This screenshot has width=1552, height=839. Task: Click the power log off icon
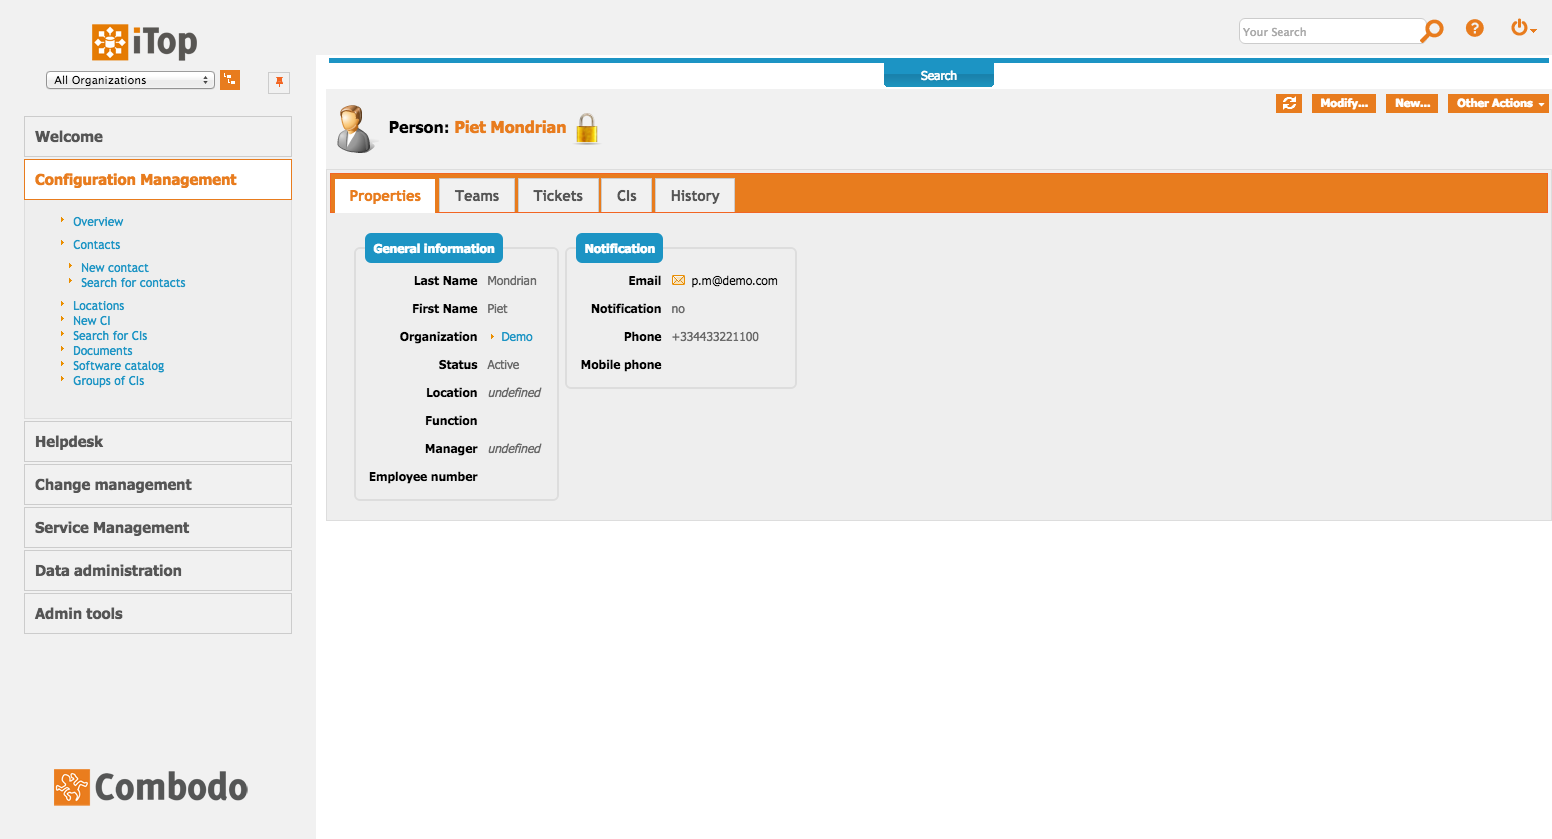point(1520,29)
